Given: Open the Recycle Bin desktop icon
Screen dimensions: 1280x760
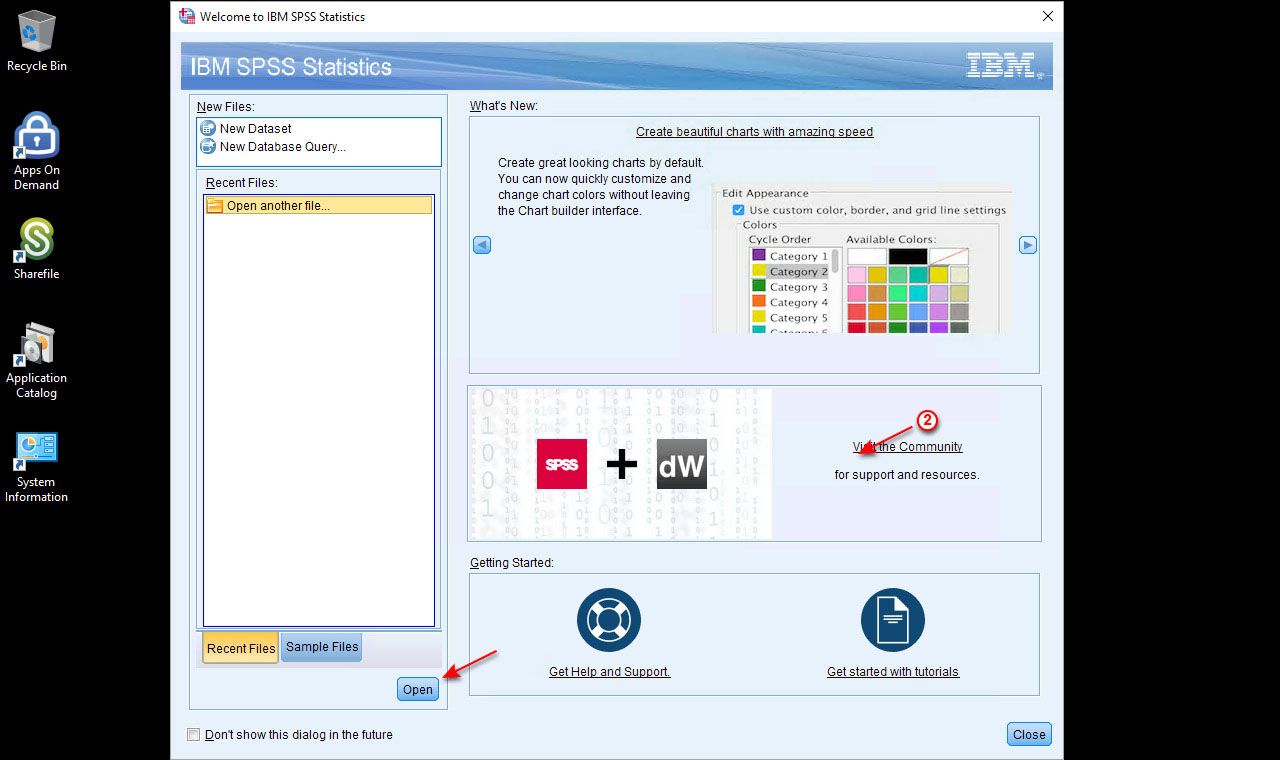Looking at the screenshot, I should [37, 32].
